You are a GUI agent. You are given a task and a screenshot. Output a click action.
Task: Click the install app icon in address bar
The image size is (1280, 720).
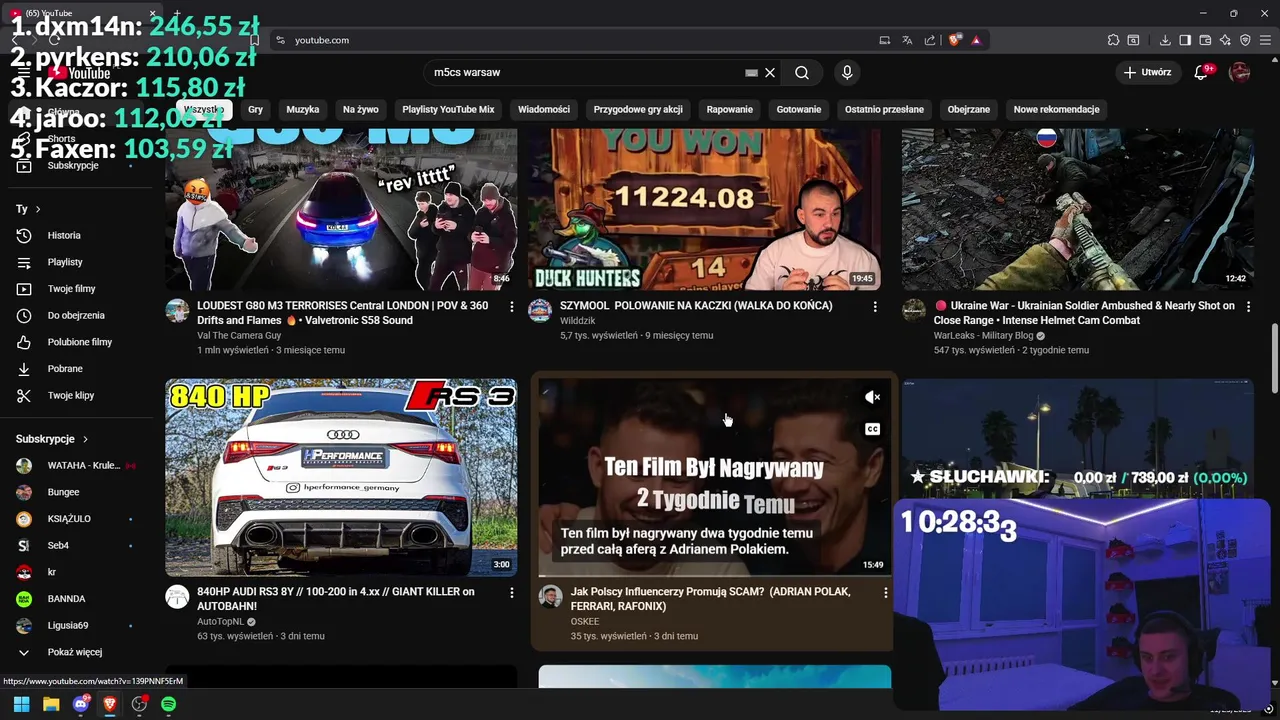coord(884,40)
